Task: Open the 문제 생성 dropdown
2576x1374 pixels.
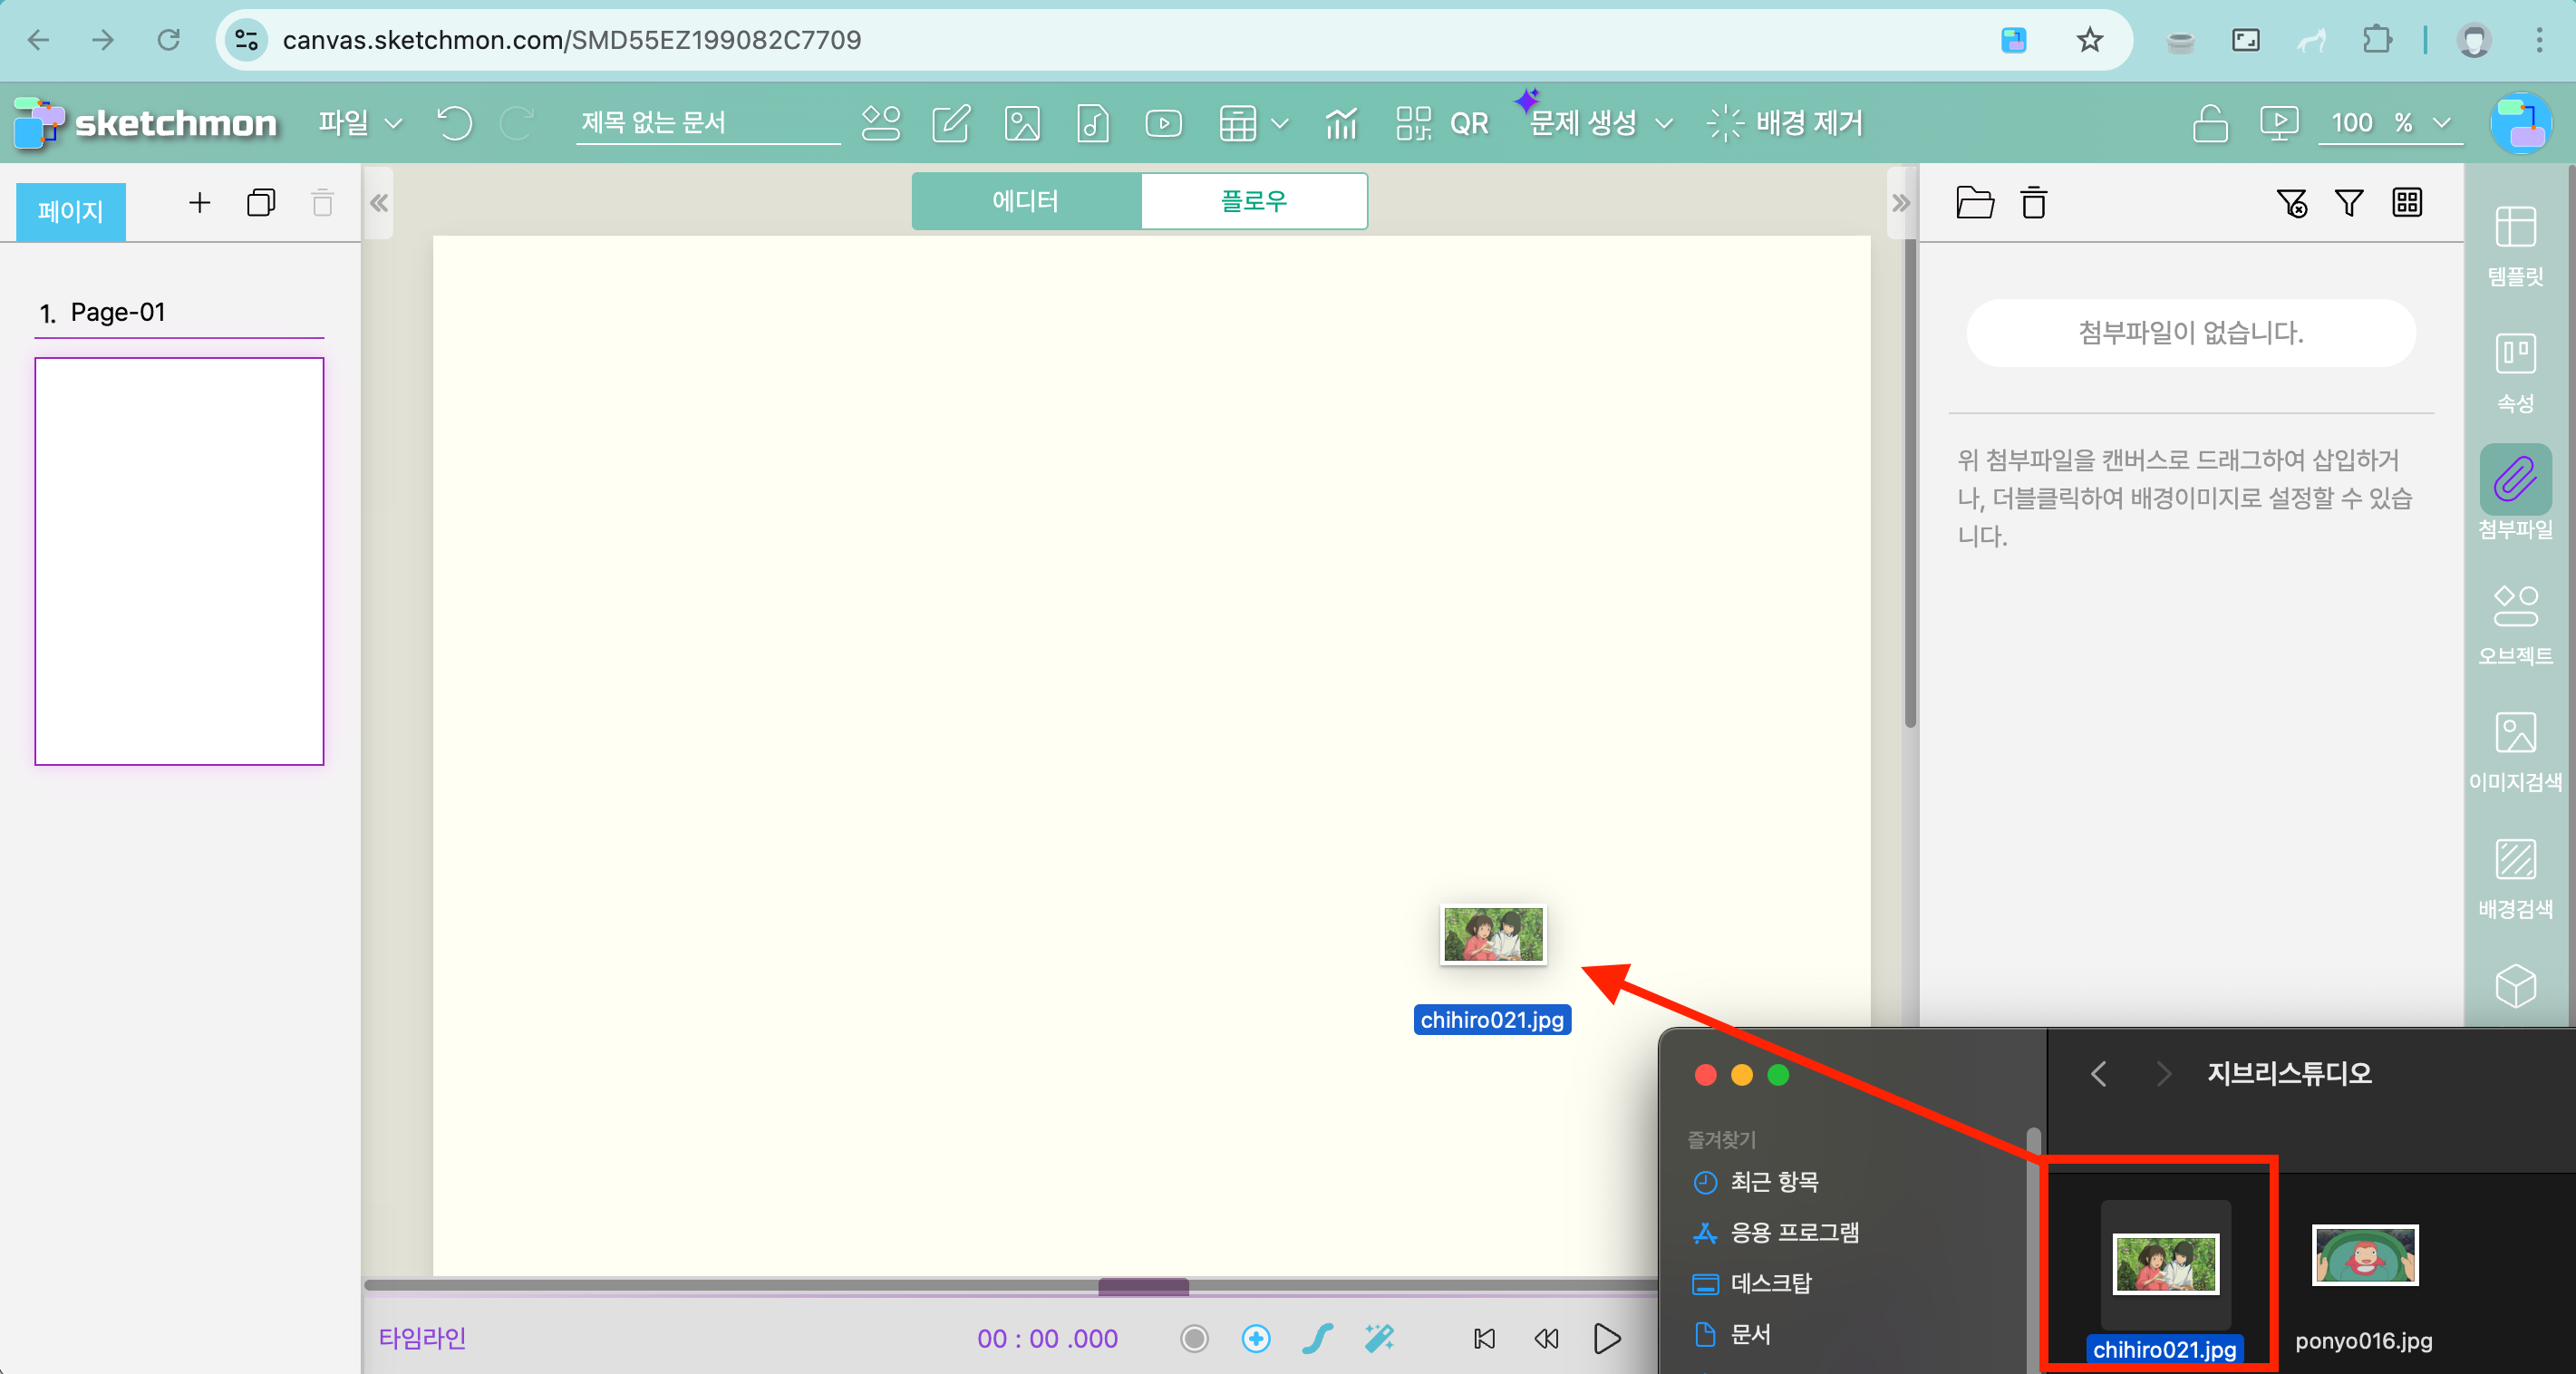Action: click(x=1600, y=123)
